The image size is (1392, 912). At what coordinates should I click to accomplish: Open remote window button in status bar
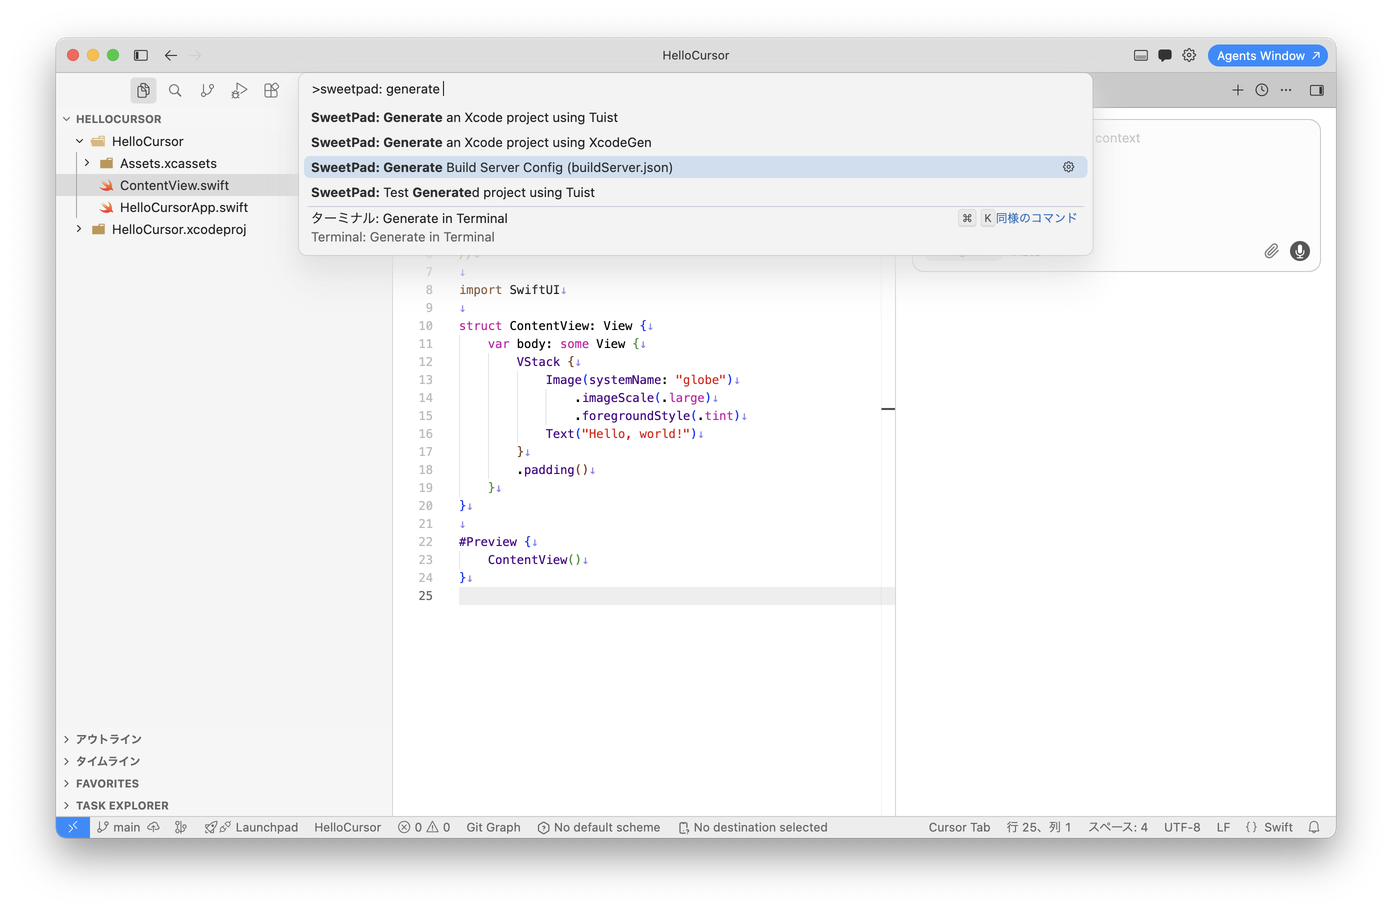72,827
